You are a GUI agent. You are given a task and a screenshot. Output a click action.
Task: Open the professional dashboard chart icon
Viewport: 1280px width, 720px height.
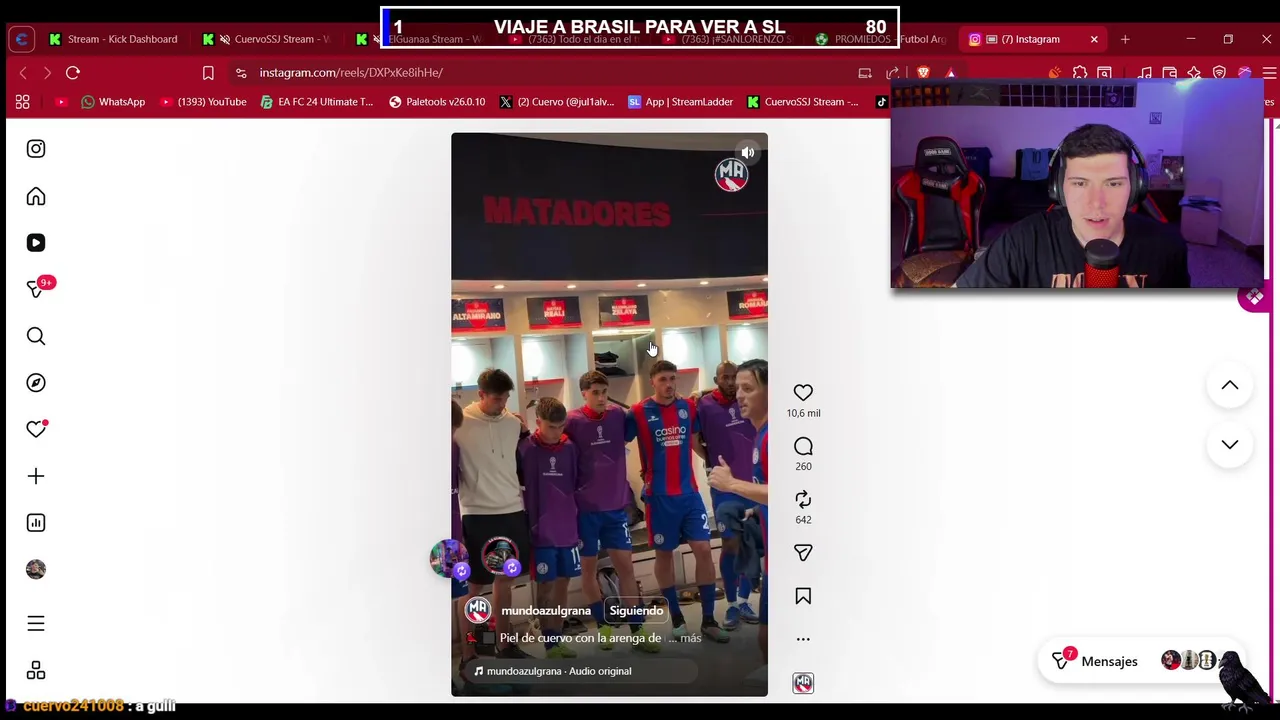click(36, 523)
